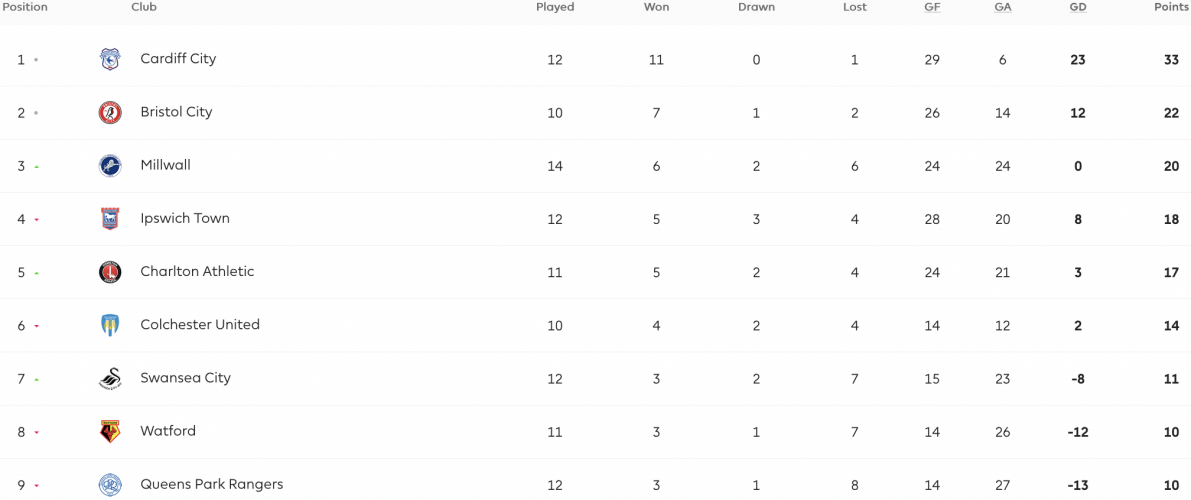Screen dimensions: 1191x500
Task: Open the Cardiff City club link
Action: 178,59
